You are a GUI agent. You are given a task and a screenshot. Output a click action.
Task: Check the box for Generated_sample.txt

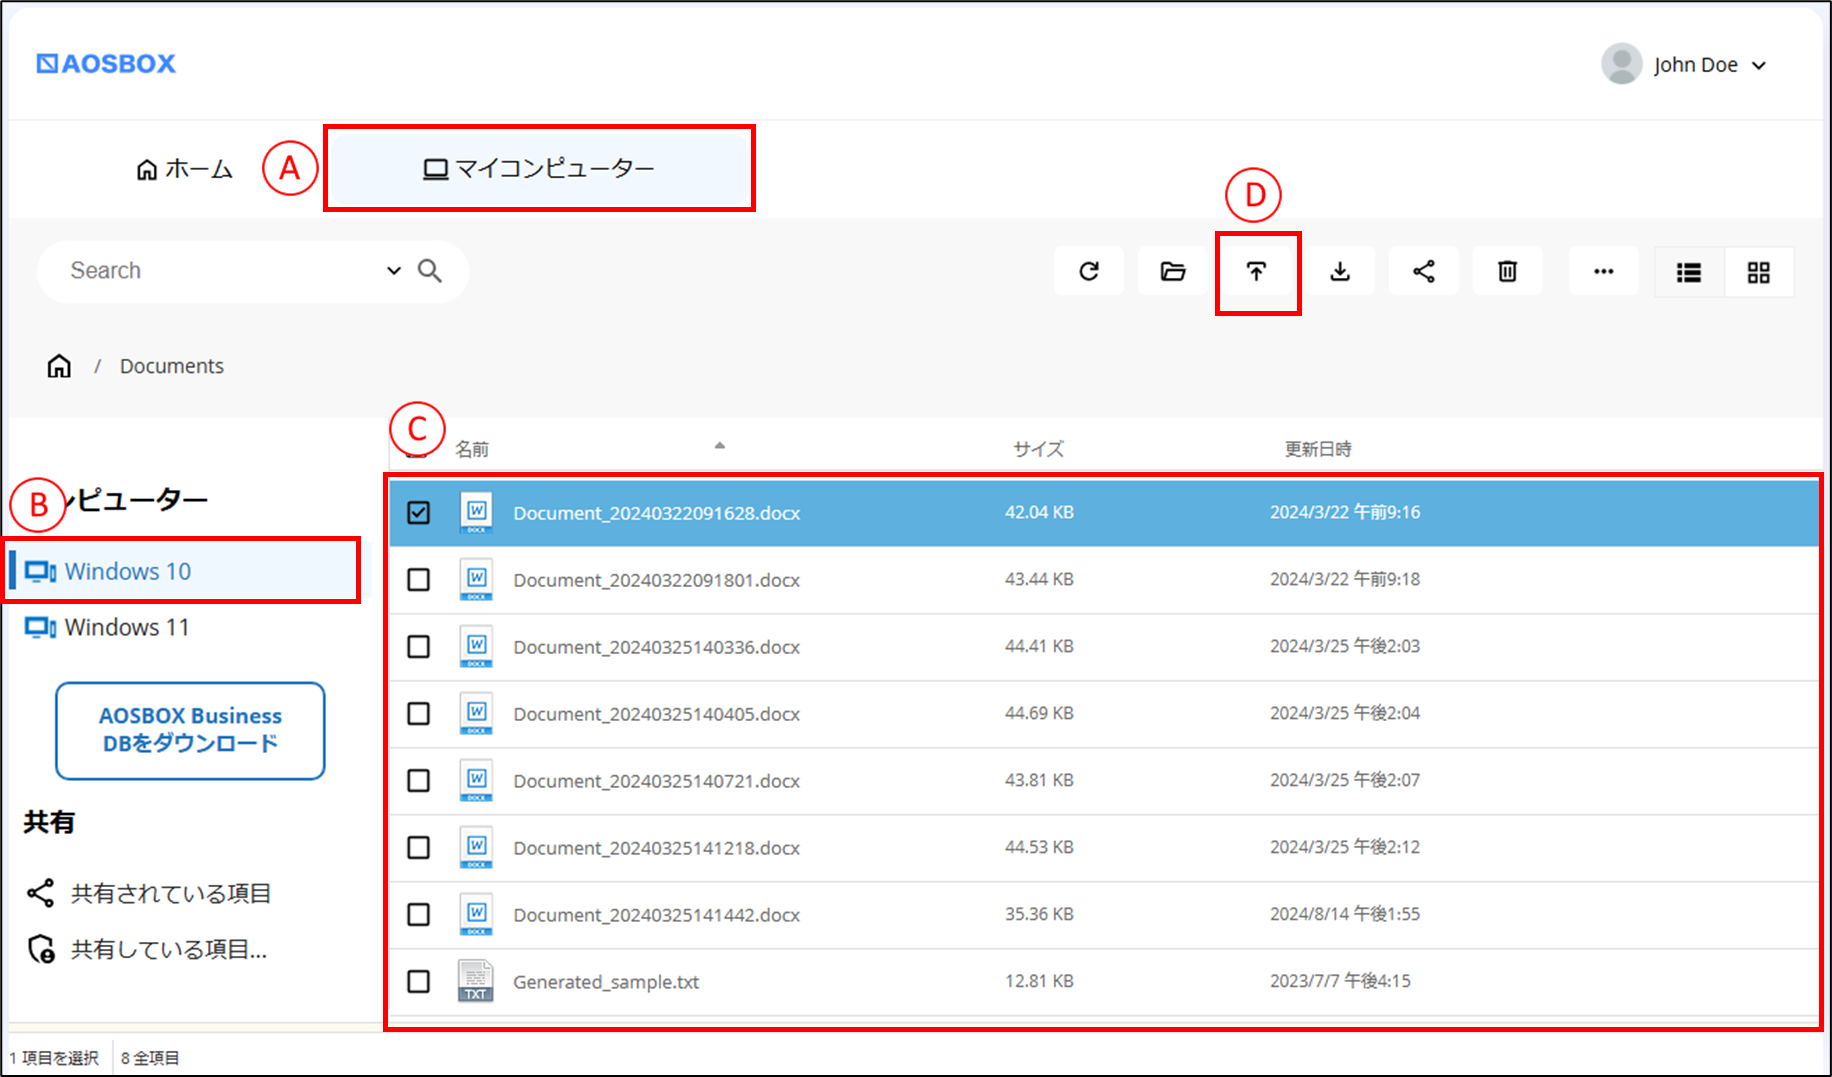[419, 982]
